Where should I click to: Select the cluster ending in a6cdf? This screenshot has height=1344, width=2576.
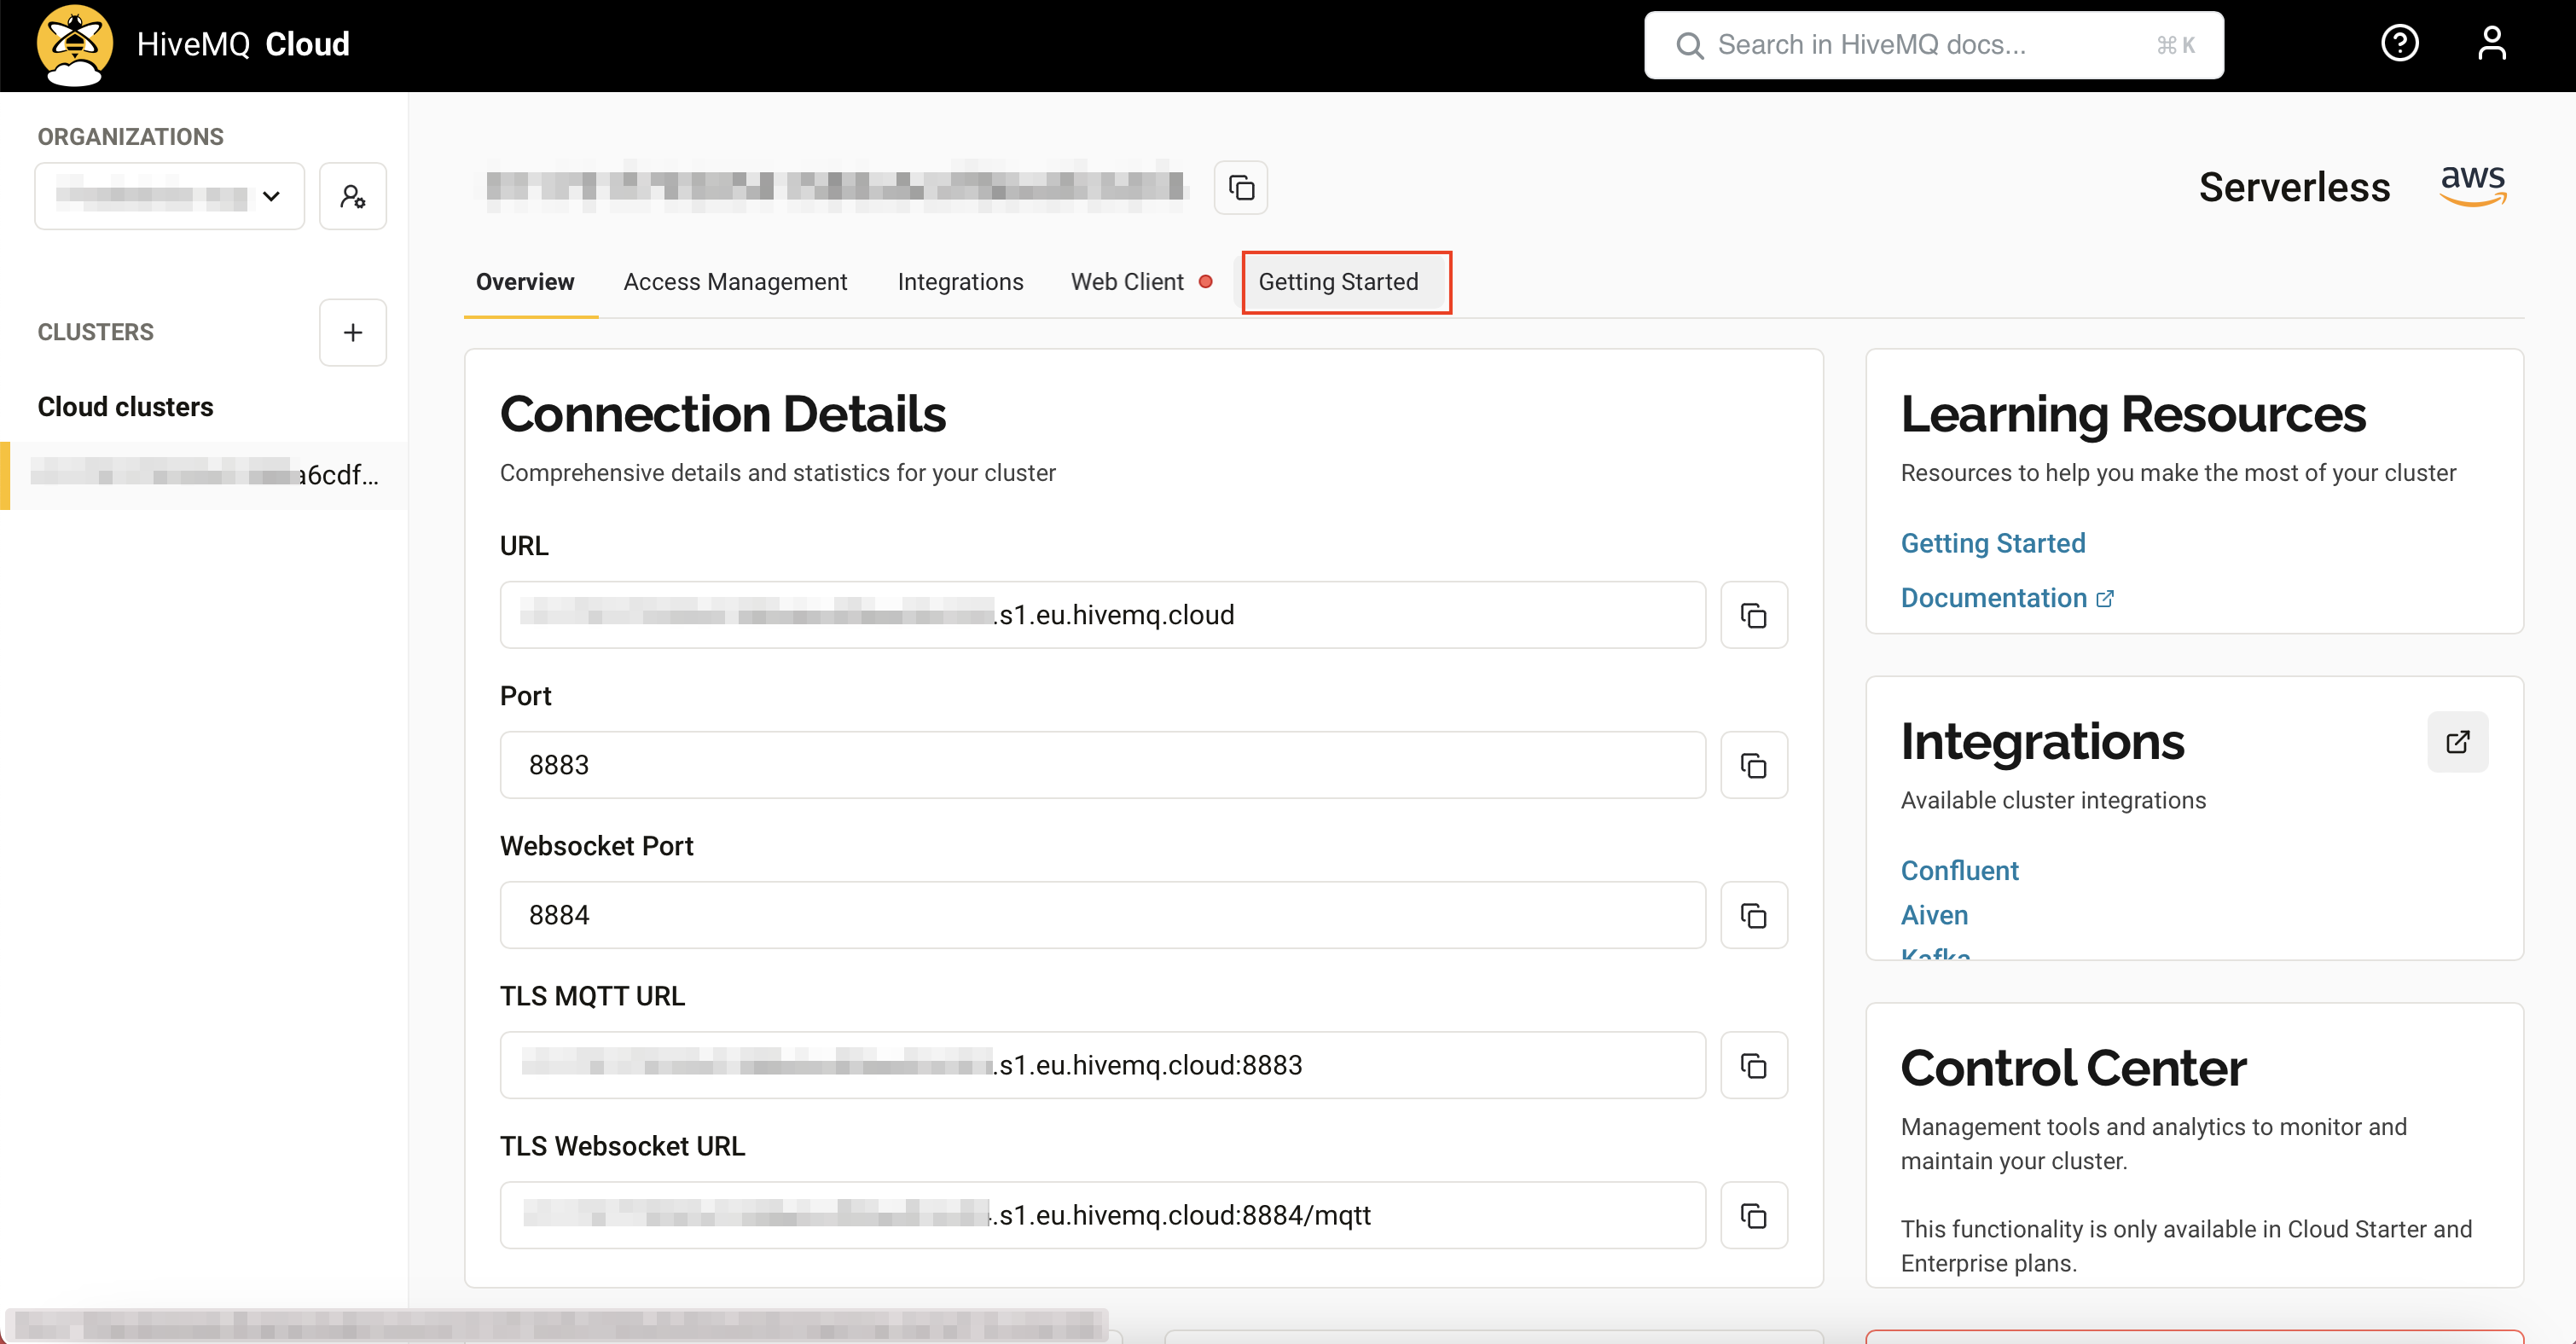point(204,475)
